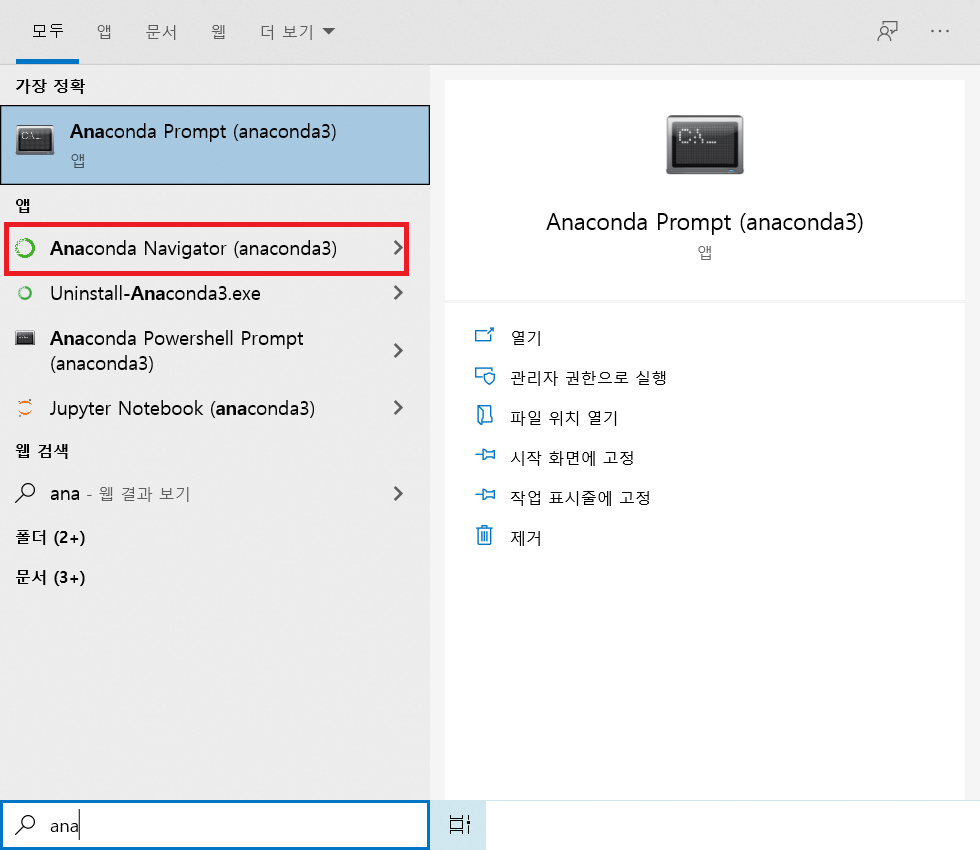Click the Uninstall-Anaconda3 green circle icon

coord(25,293)
